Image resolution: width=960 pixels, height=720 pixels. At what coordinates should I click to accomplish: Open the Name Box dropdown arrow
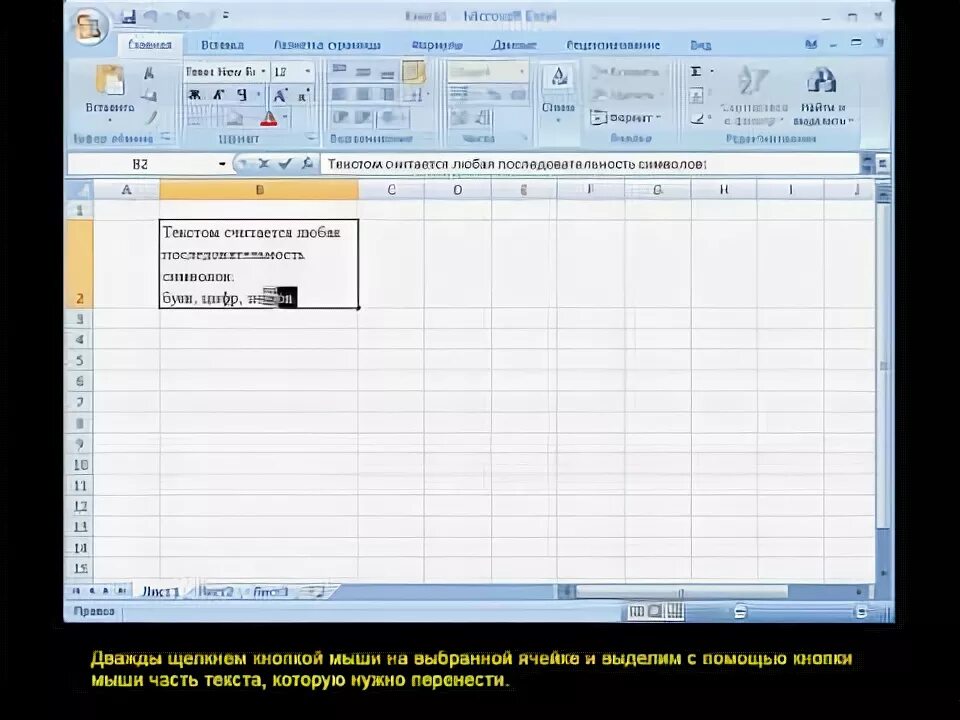[x=222, y=164]
